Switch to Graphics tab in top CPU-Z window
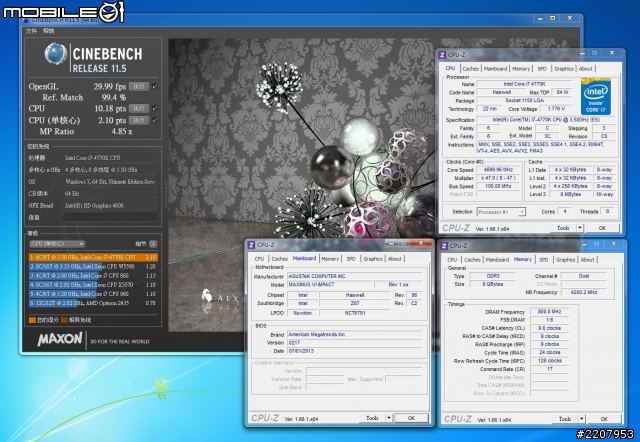The image size is (640, 442). (x=564, y=69)
